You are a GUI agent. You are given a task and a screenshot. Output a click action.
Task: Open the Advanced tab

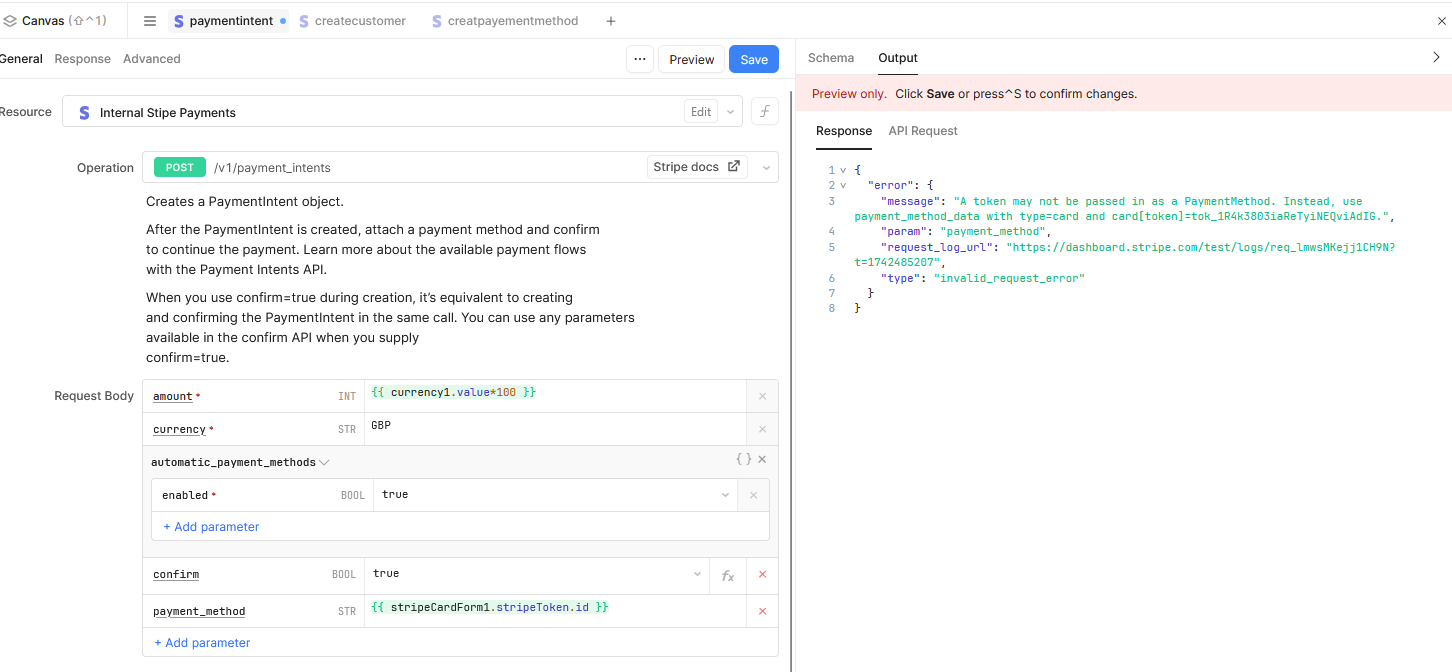[152, 59]
